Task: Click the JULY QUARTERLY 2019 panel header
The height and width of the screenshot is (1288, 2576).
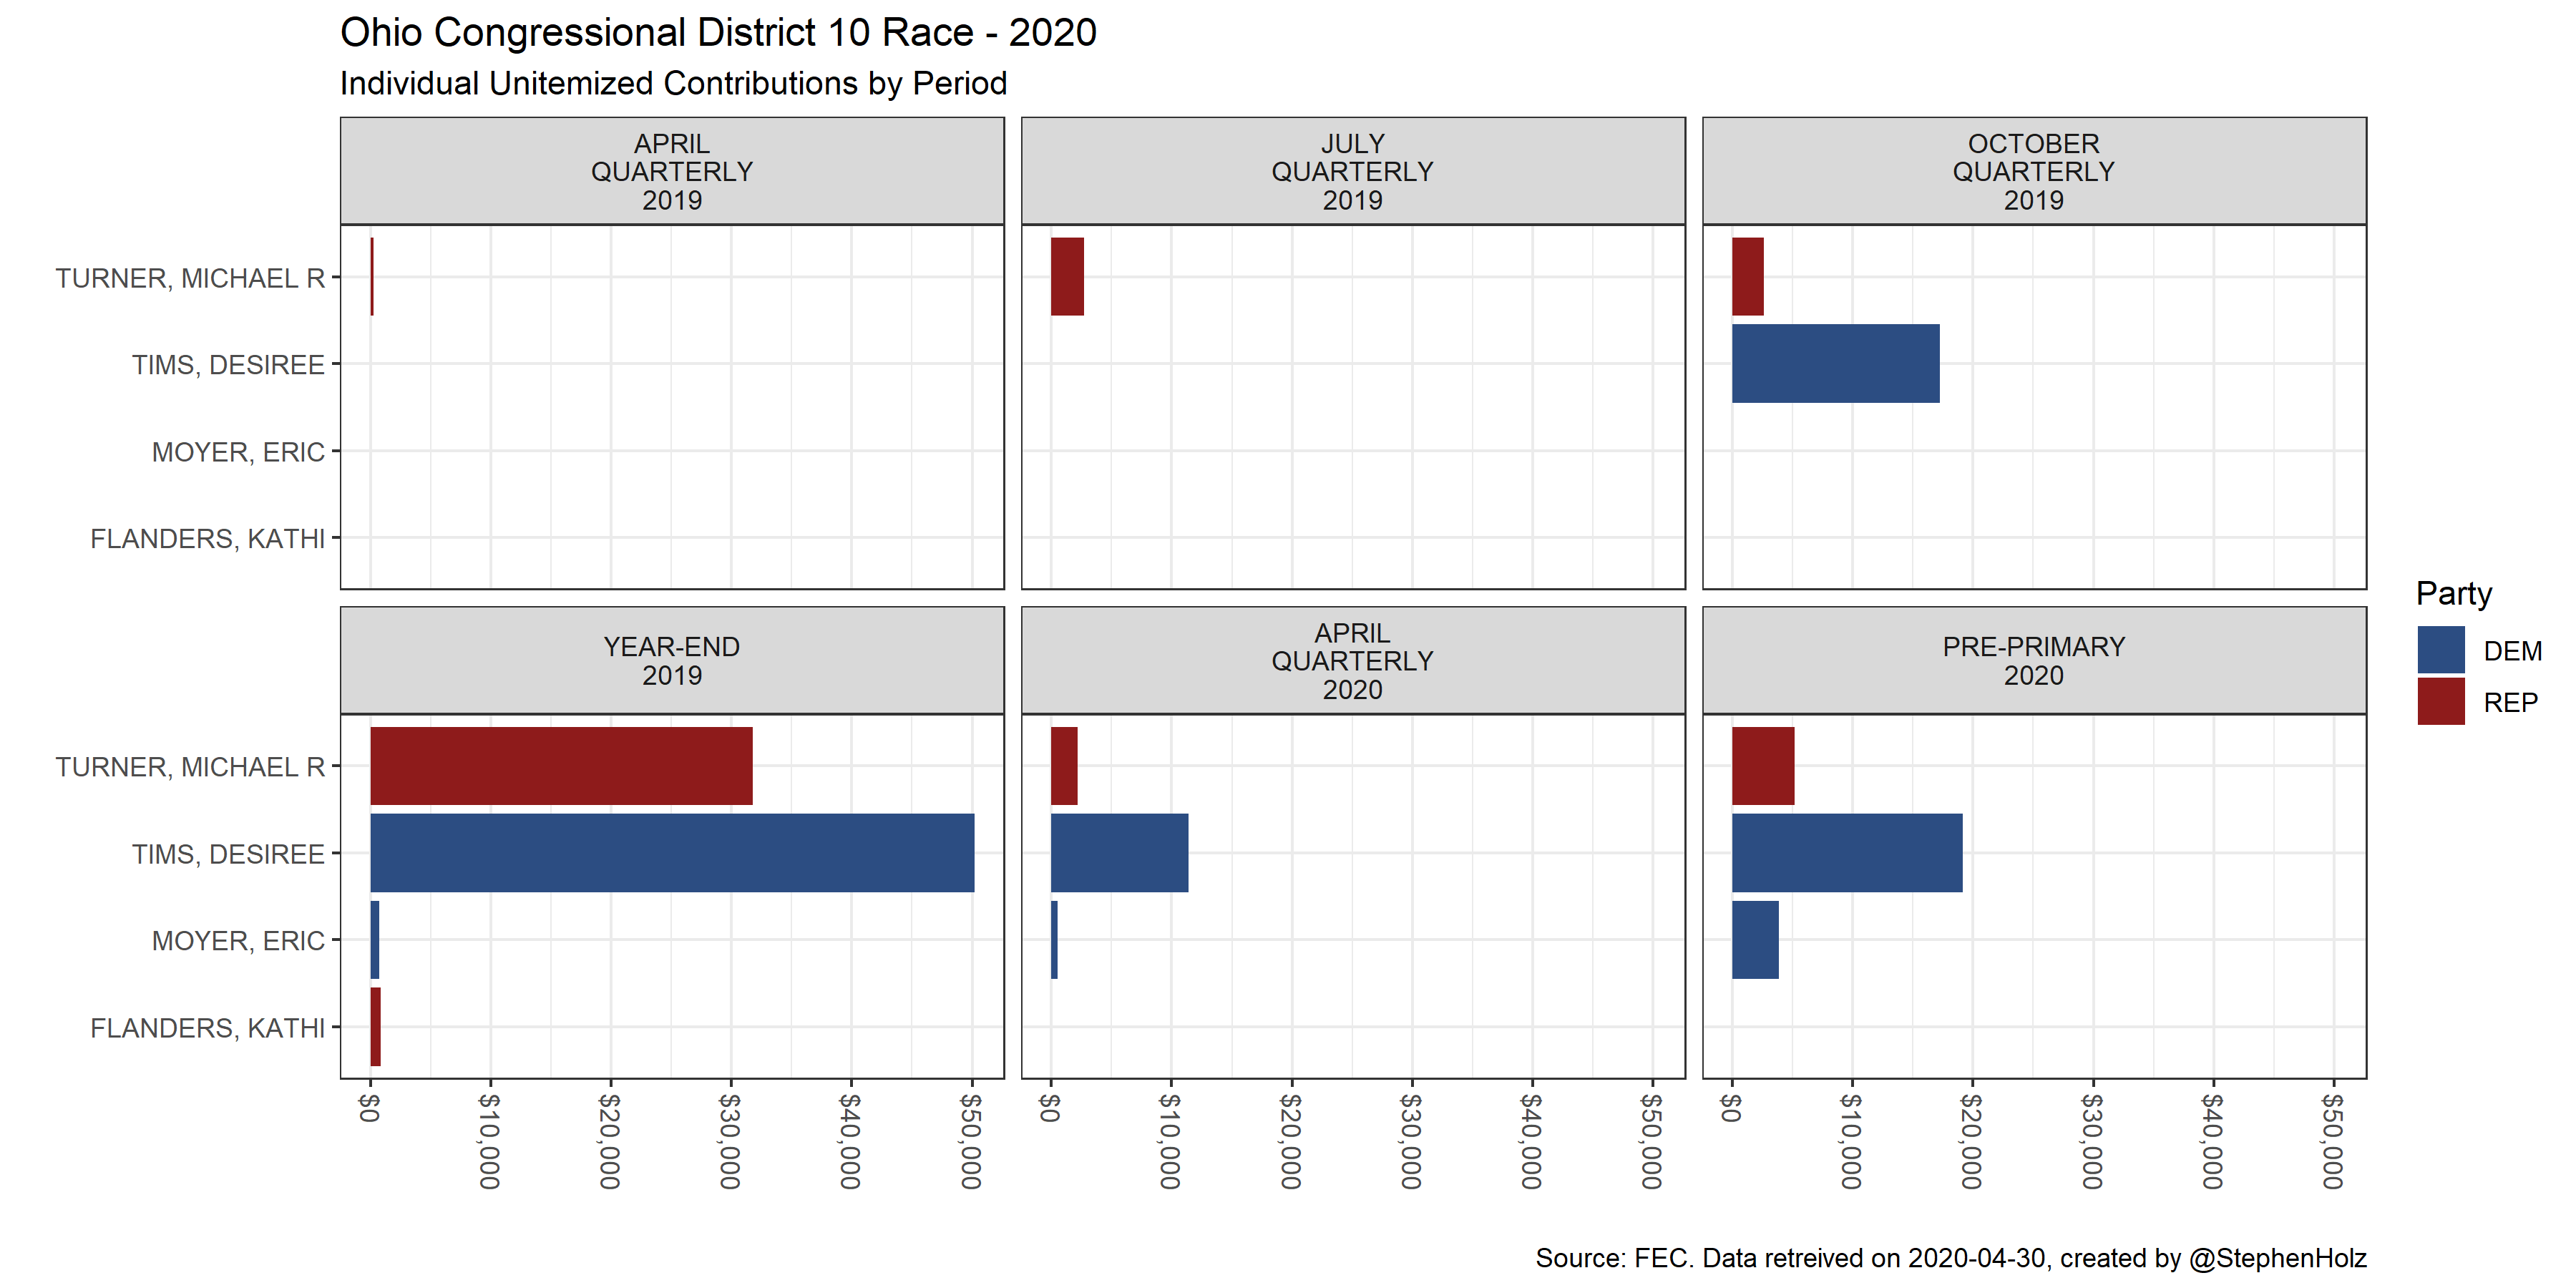Action: [1352, 172]
